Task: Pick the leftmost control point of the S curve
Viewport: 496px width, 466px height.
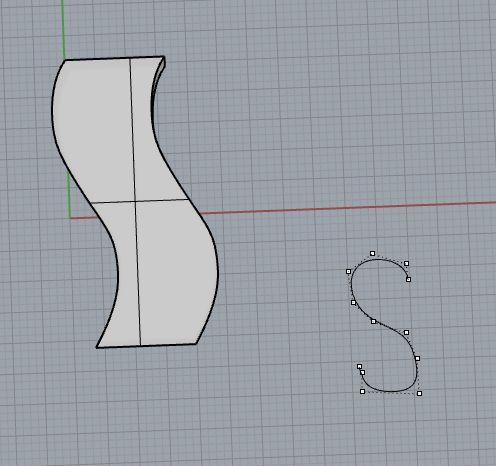Action: tap(348, 272)
